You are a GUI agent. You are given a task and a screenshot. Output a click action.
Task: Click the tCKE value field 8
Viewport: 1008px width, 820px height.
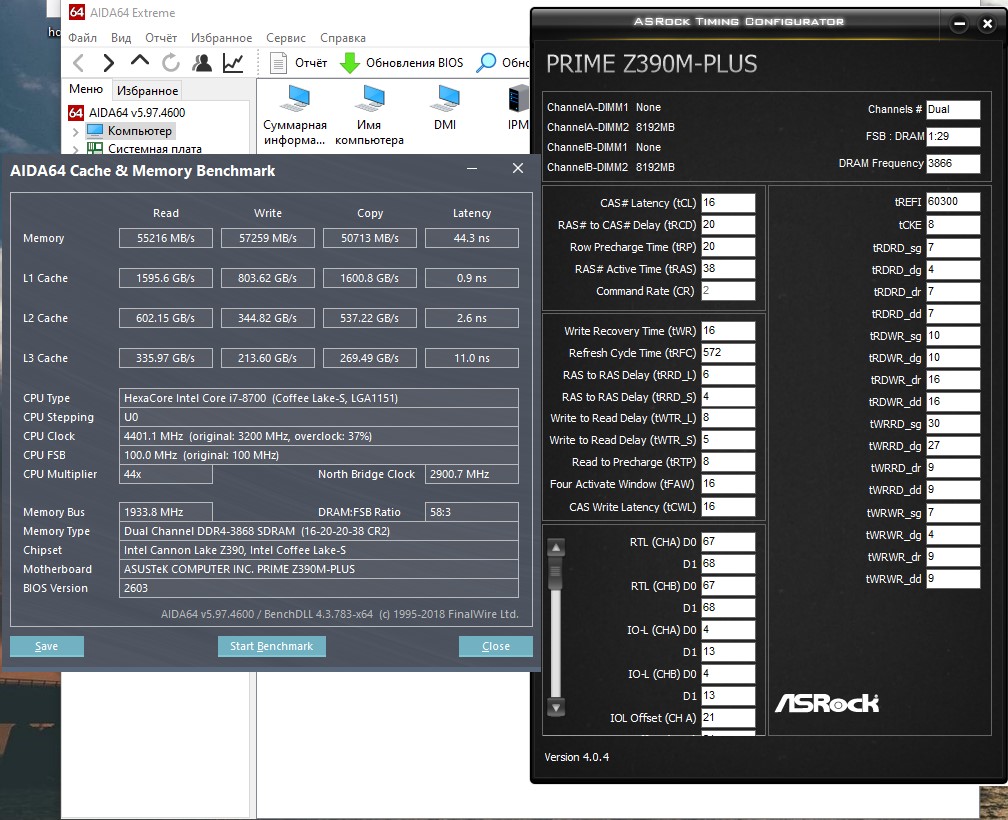[x=953, y=225]
